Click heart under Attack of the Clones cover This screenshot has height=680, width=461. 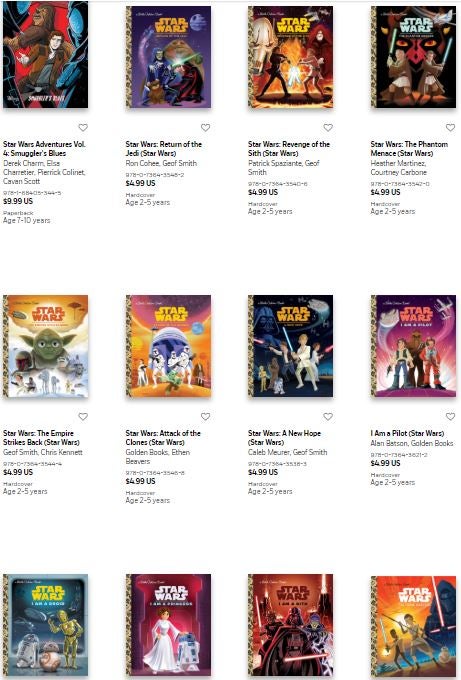(205, 416)
